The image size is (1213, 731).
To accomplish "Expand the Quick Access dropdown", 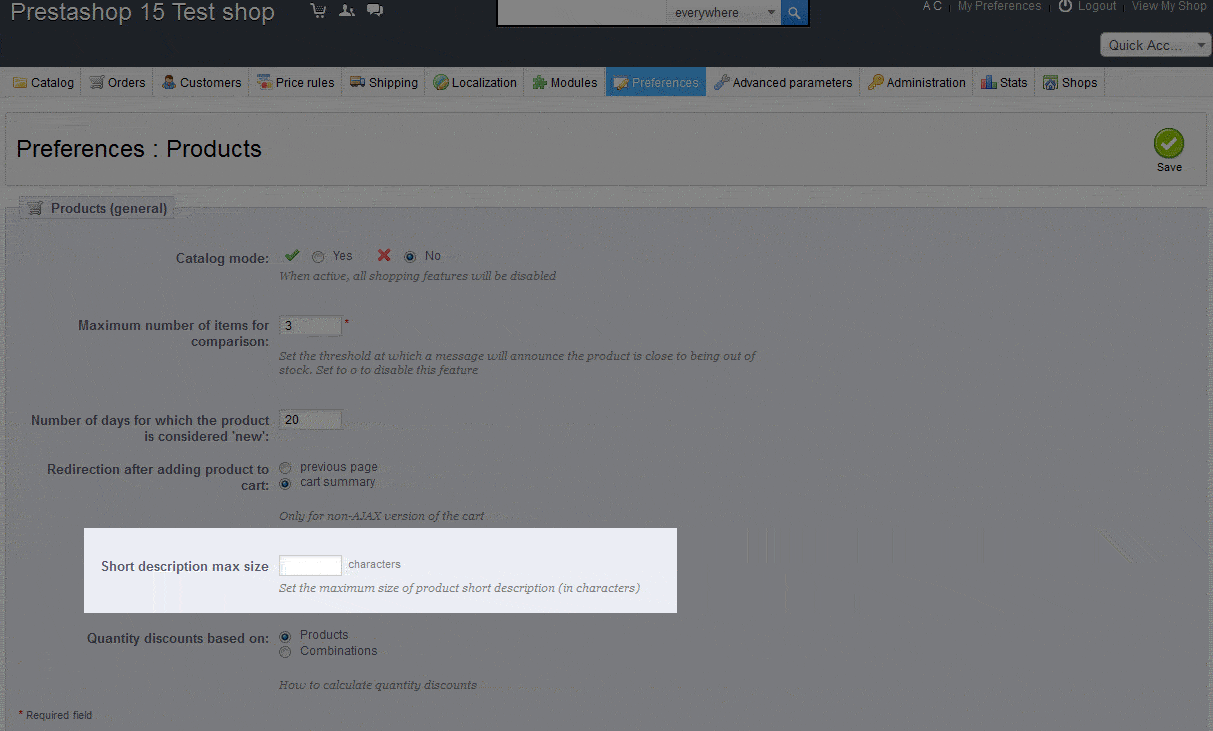I will (x=1155, y=45).
